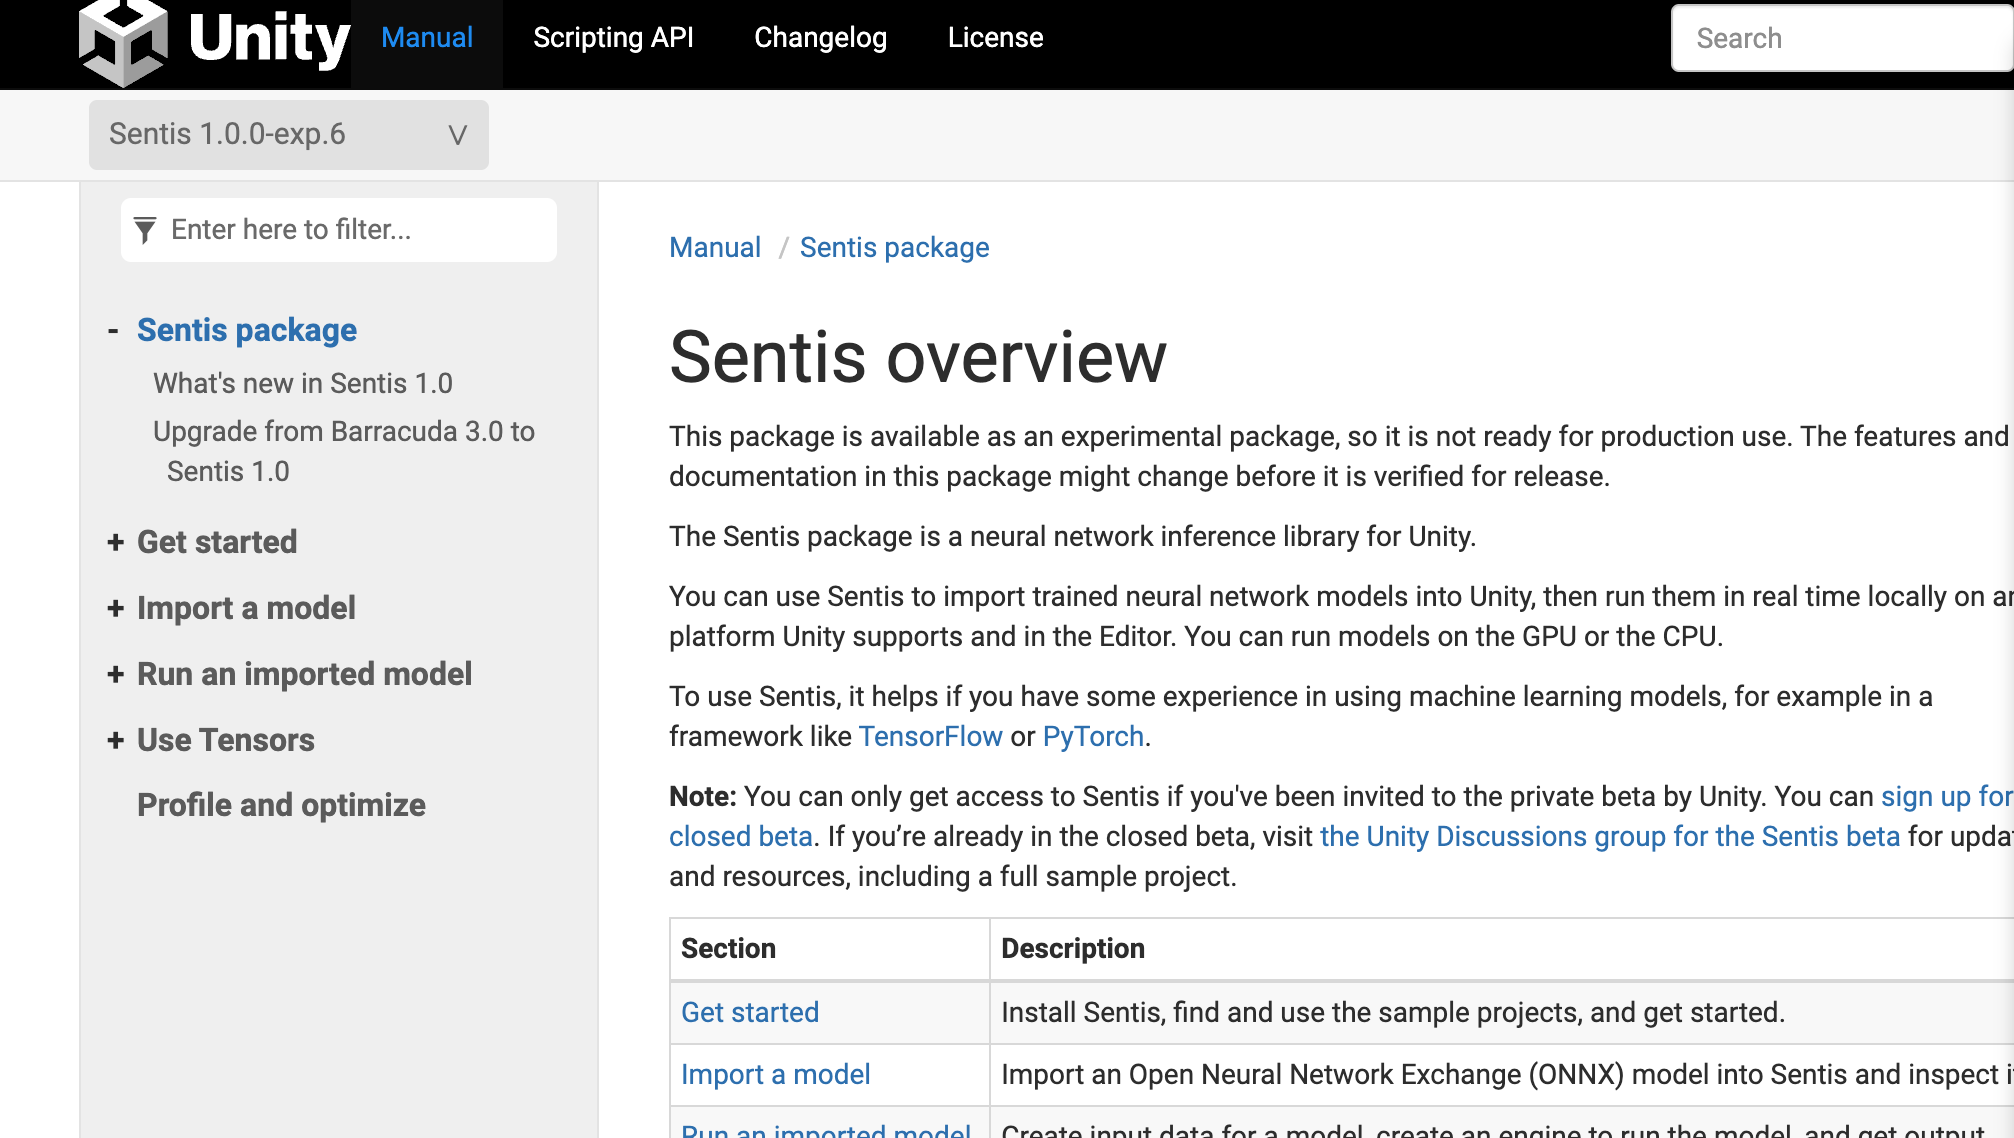Viewport: 2014px width, 1138px height.
Task: Collapse the Sentis package section
Action: click(115, 330)
